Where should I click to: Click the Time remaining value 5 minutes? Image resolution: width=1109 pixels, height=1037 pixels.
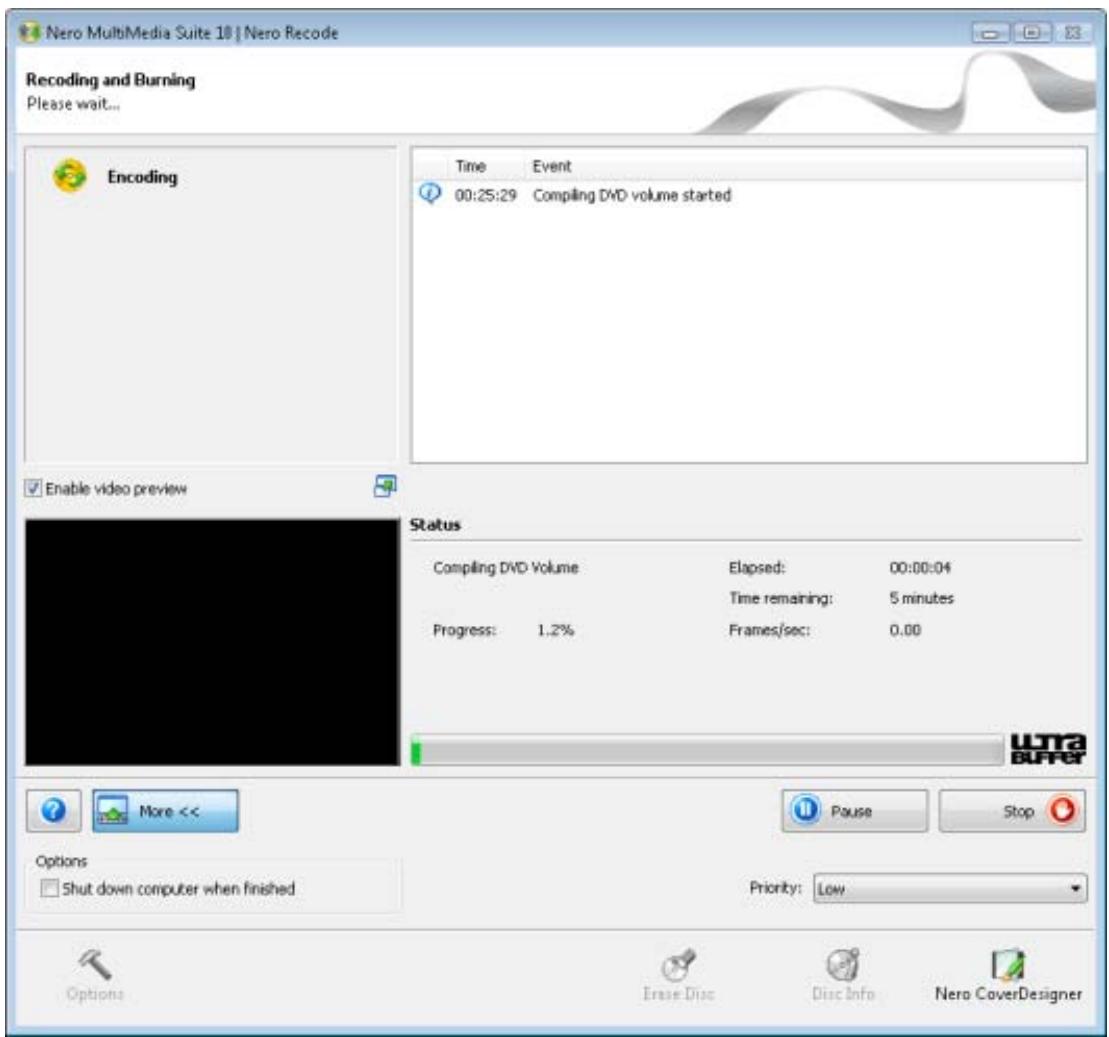click(921, 598)
